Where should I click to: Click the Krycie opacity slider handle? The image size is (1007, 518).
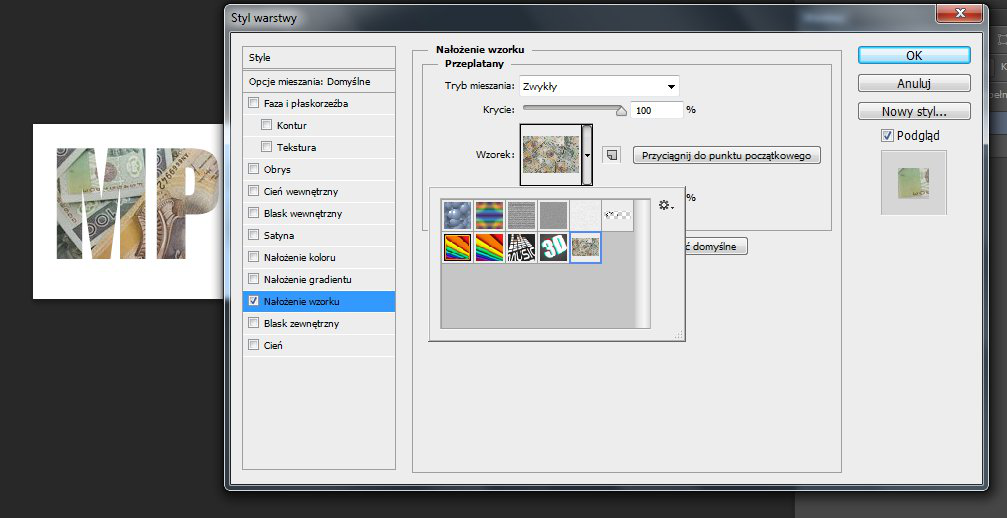[x=621, y=111]
